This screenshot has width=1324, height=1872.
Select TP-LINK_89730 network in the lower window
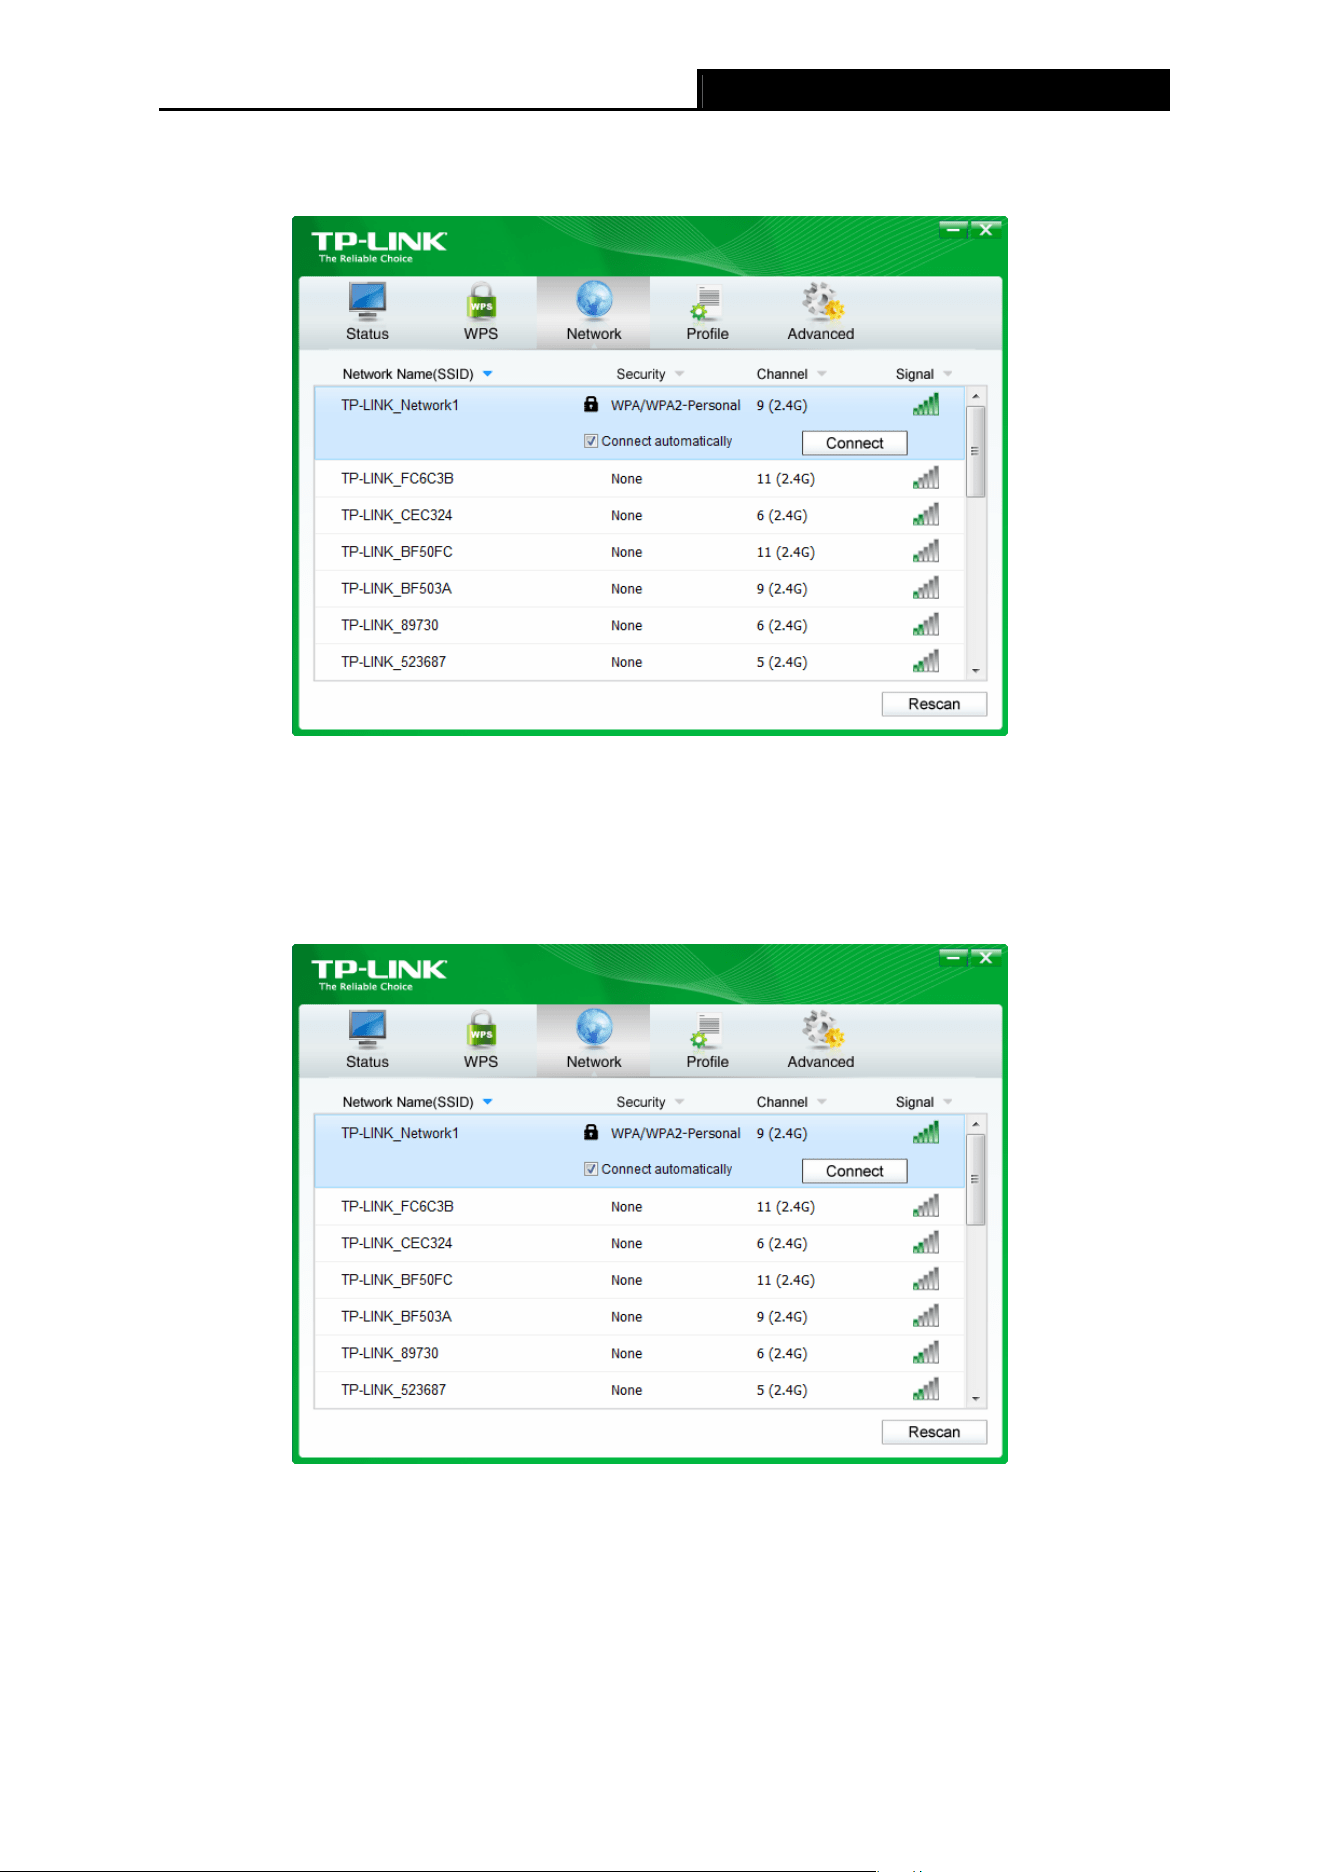[640, 1354]
